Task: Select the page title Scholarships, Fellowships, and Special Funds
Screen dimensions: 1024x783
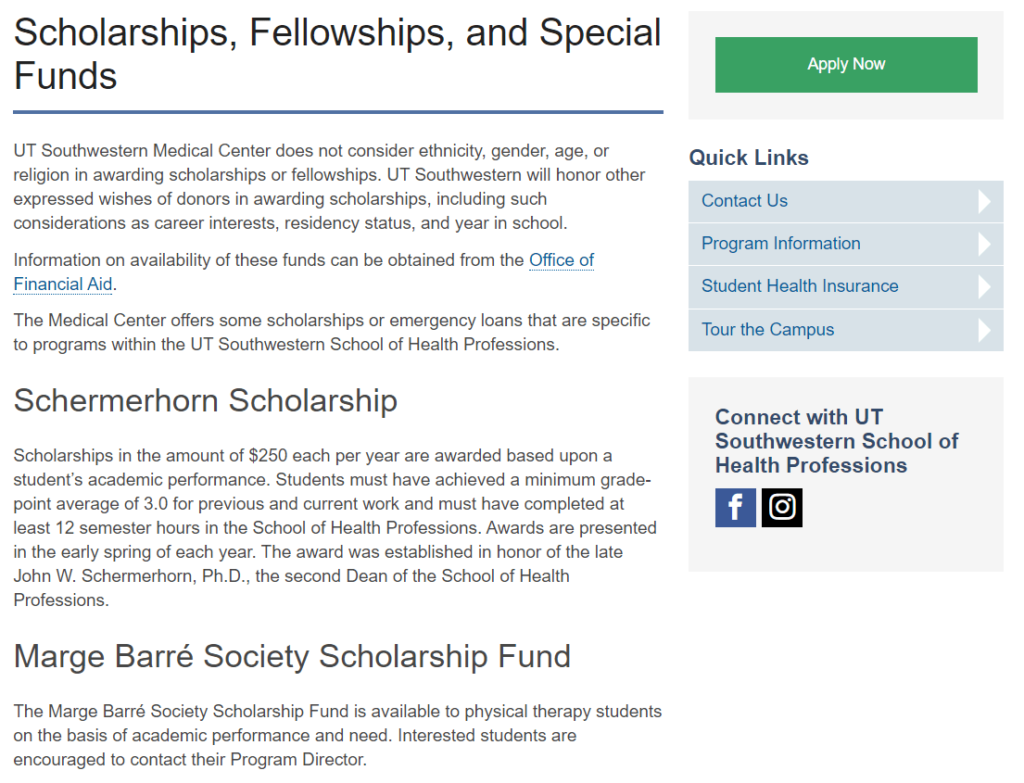Action: click(x=337, y=54)
